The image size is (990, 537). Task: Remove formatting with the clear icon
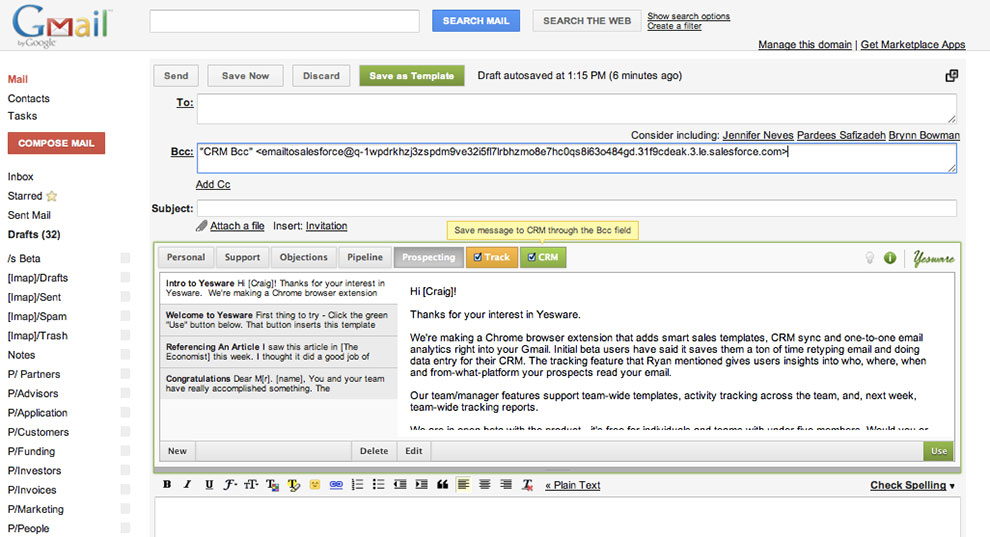[527, 485]
